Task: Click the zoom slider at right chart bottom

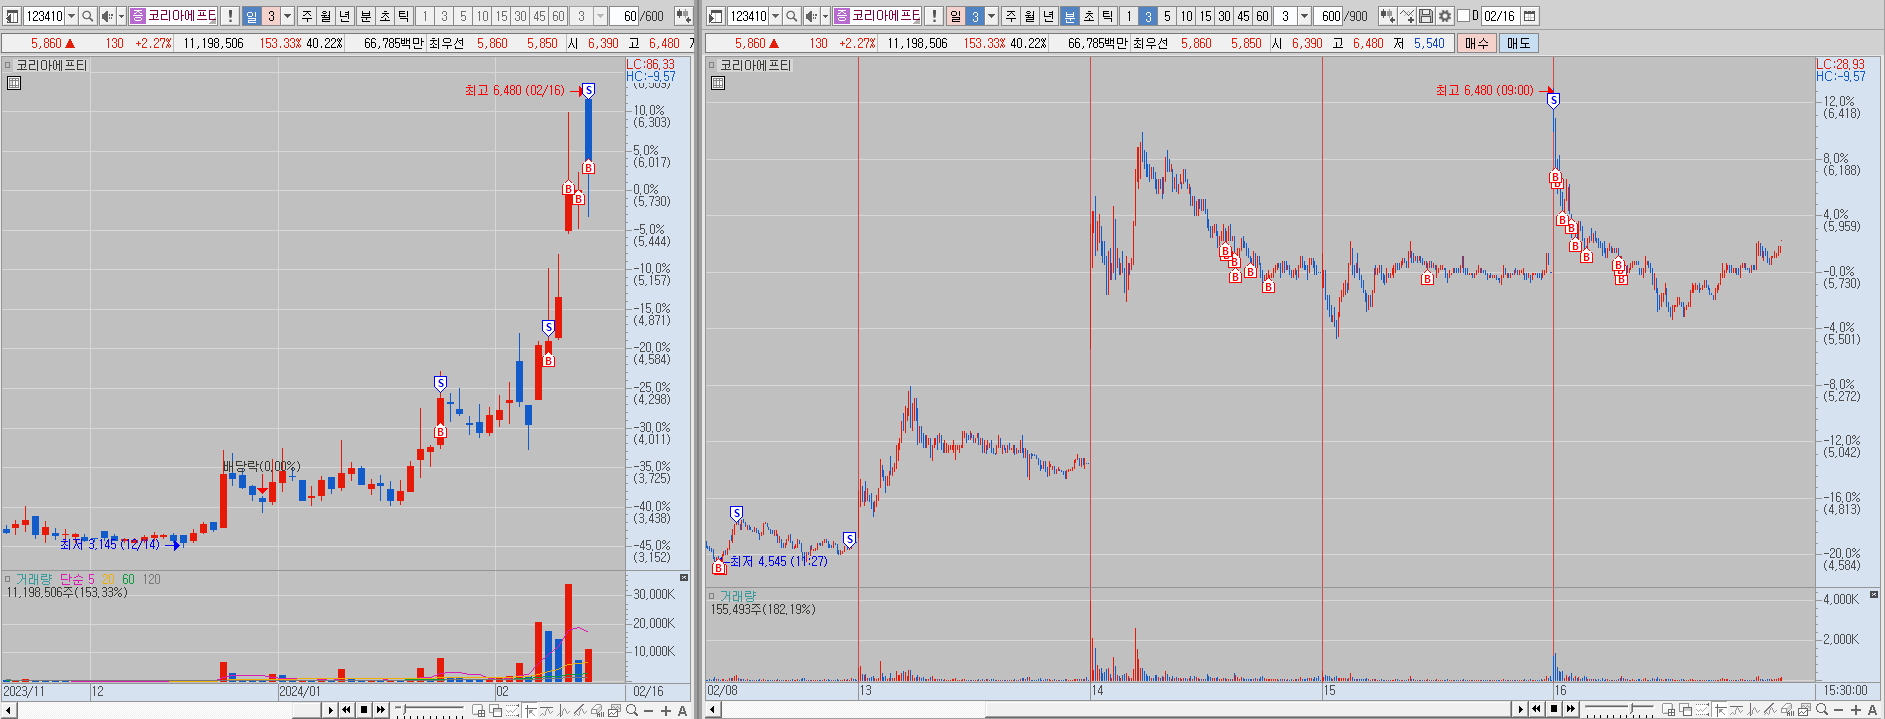Action: (x=1621, y=710)
